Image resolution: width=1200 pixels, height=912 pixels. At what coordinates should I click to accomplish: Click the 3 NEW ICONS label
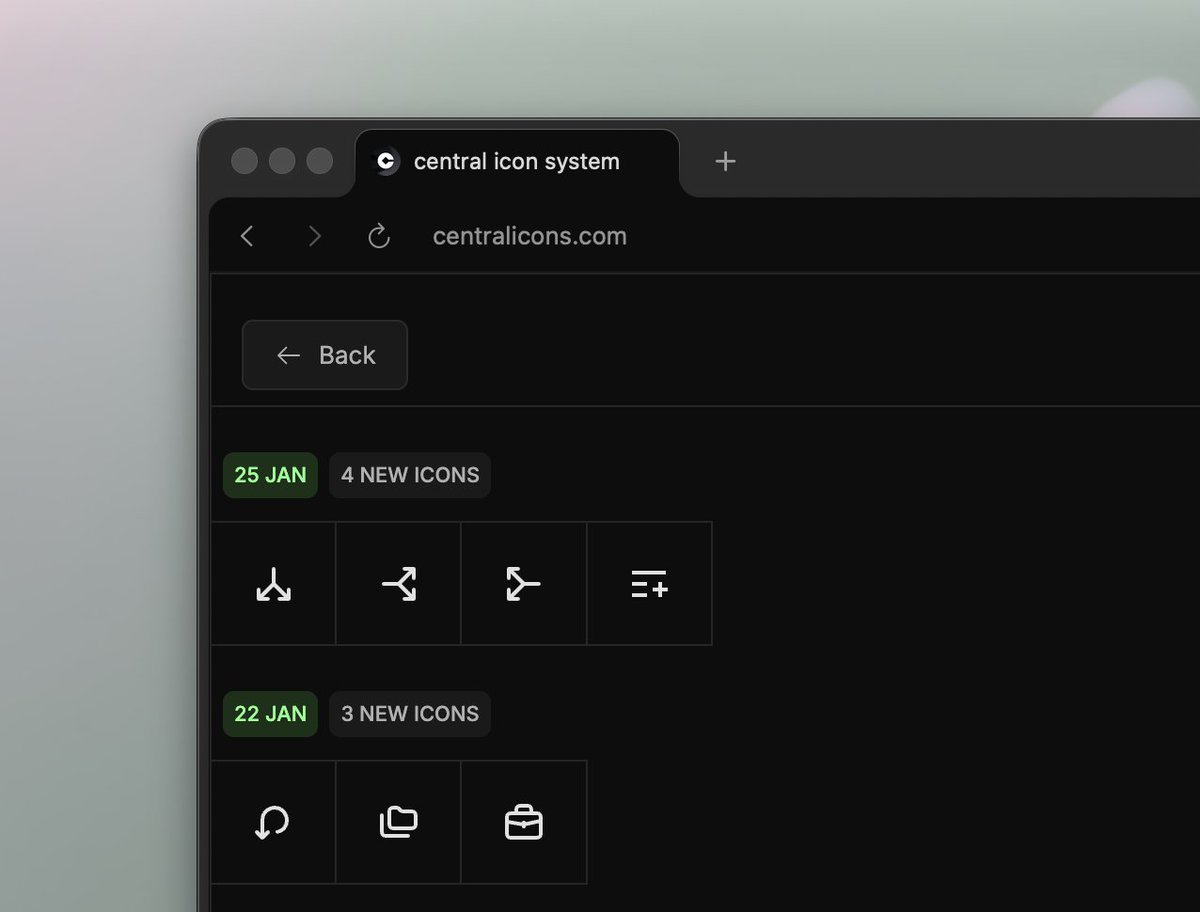[410, 714]
